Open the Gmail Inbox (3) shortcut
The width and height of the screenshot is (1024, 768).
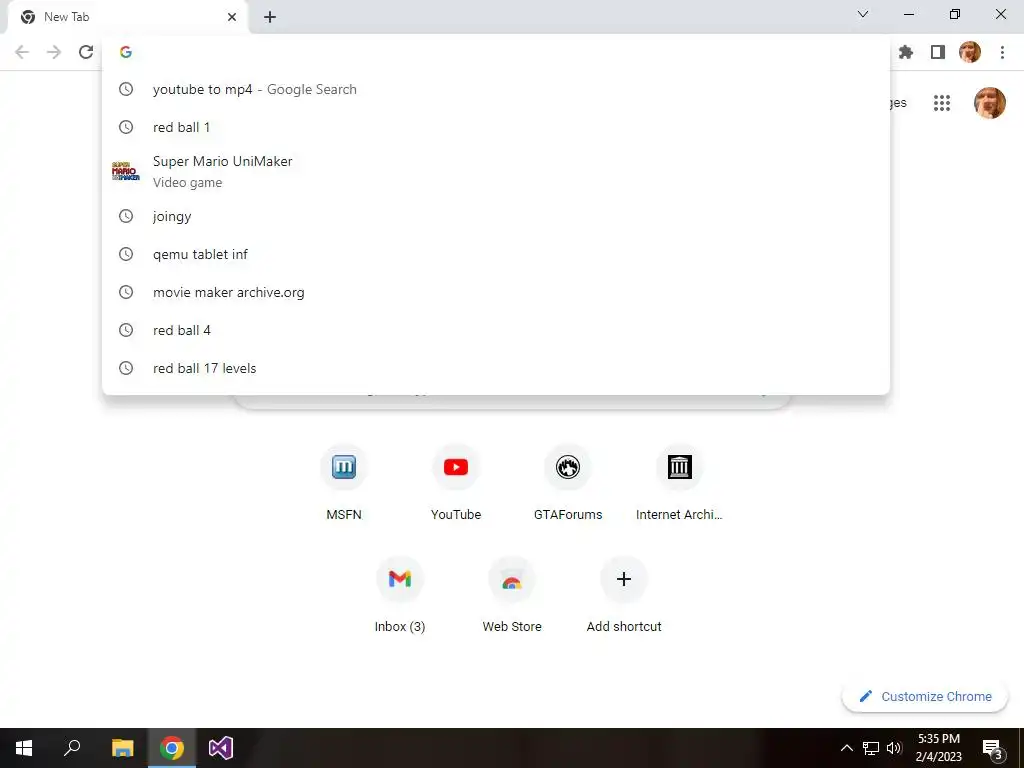tap(400, 594)
